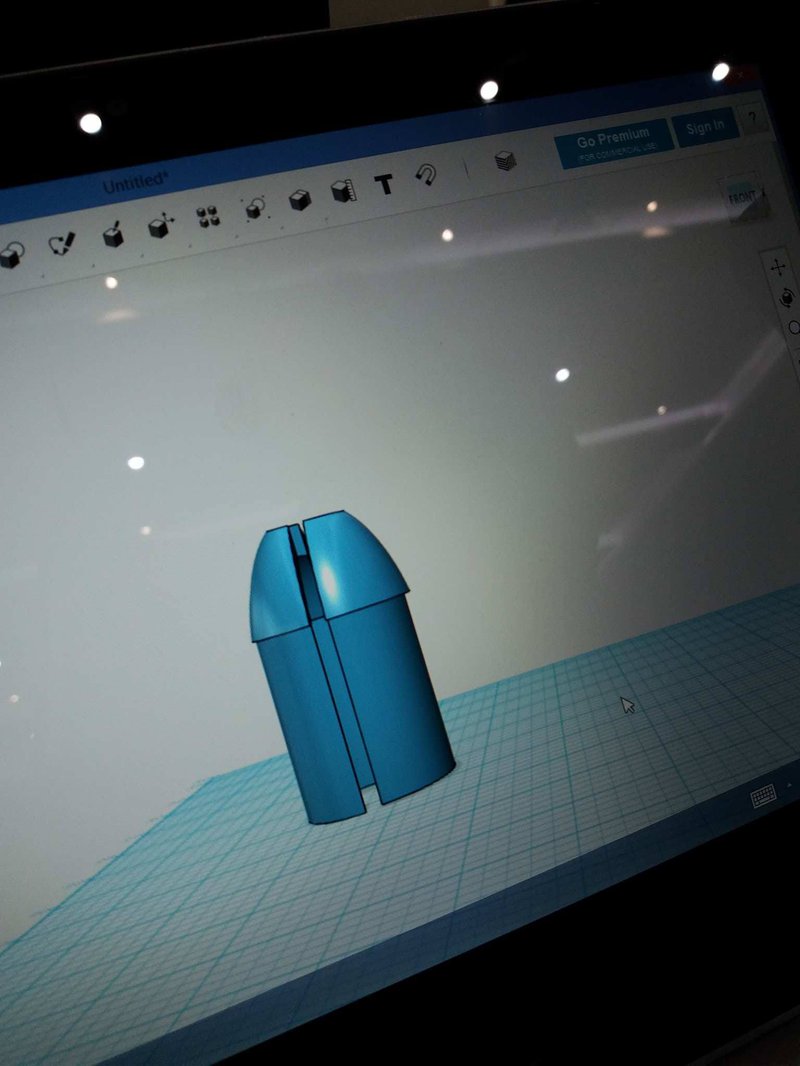Image resolution: width=800 pixels, height=1066 pixels.
Task: Toggle the Snap magnet tool
Action: [x=427, y=176]
